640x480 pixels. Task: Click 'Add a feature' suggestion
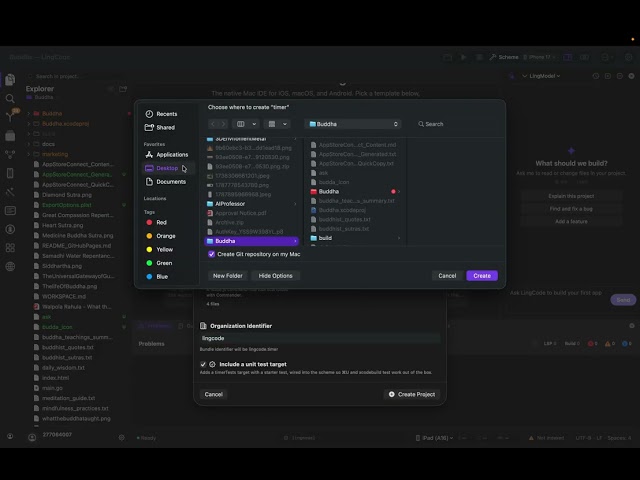(571, 221)
